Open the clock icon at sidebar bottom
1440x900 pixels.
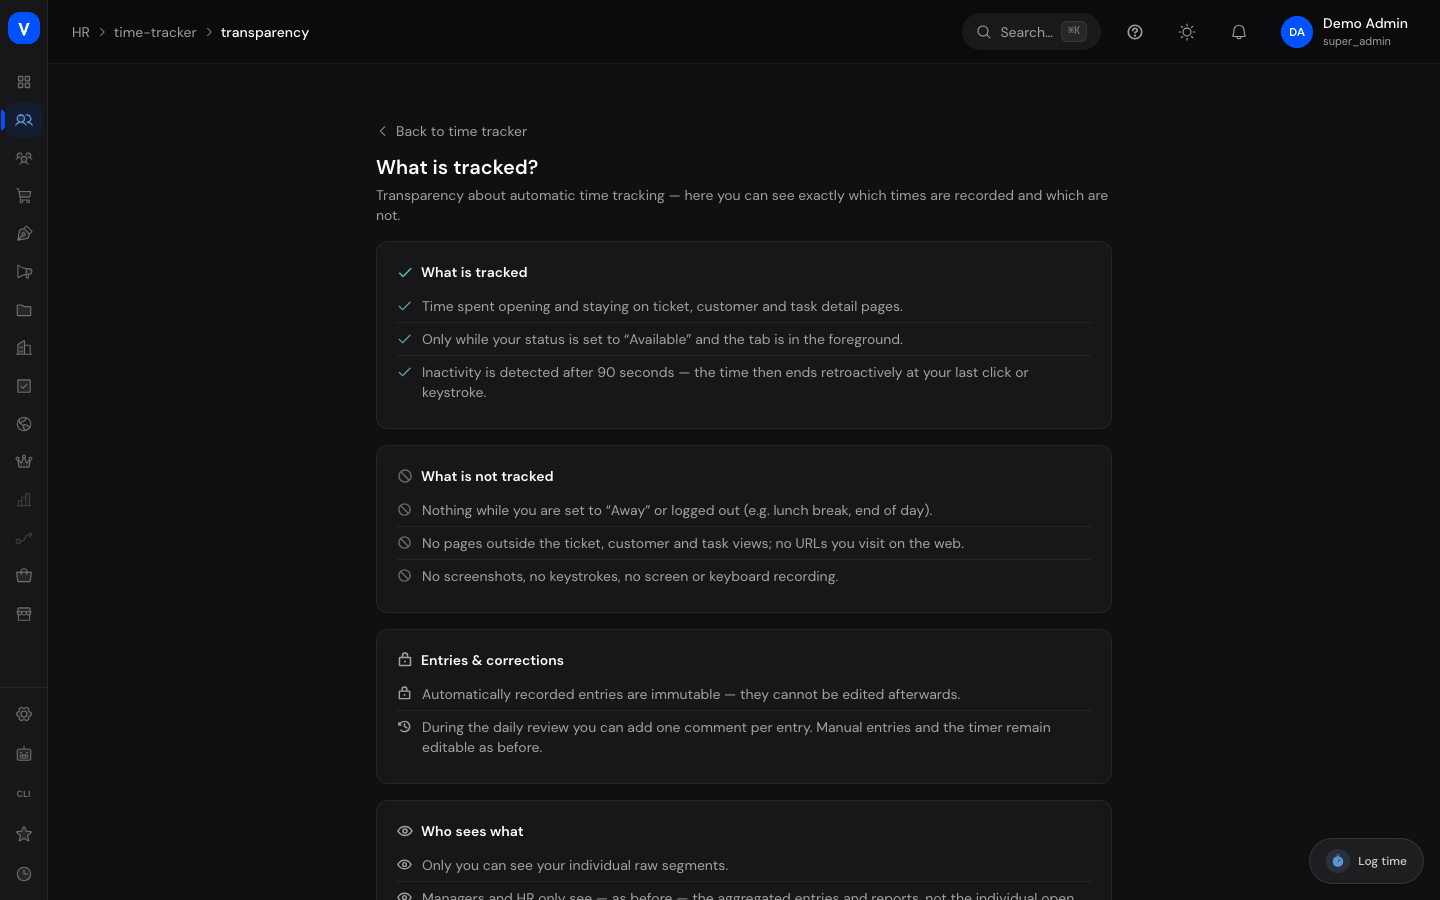24,874
